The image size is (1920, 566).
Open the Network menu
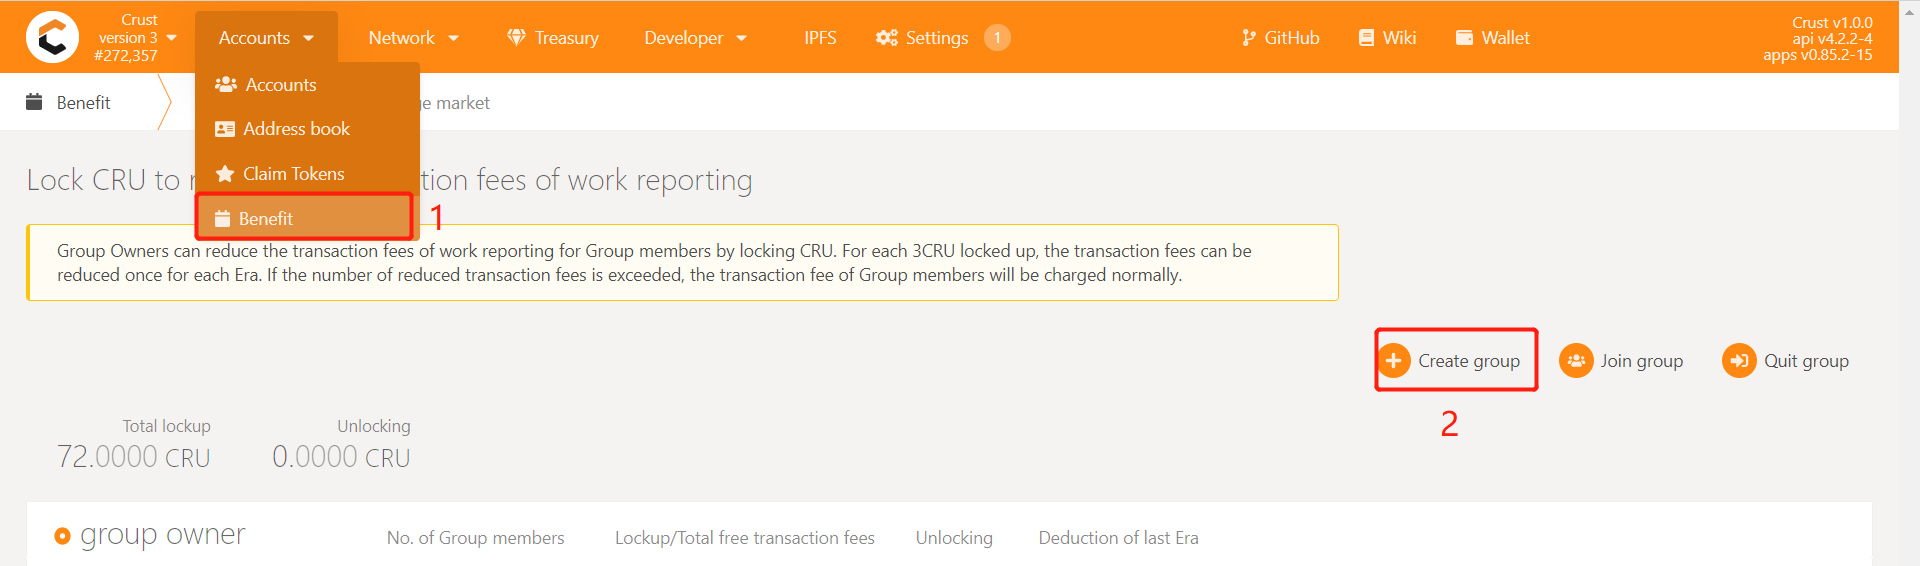(413, 38)
